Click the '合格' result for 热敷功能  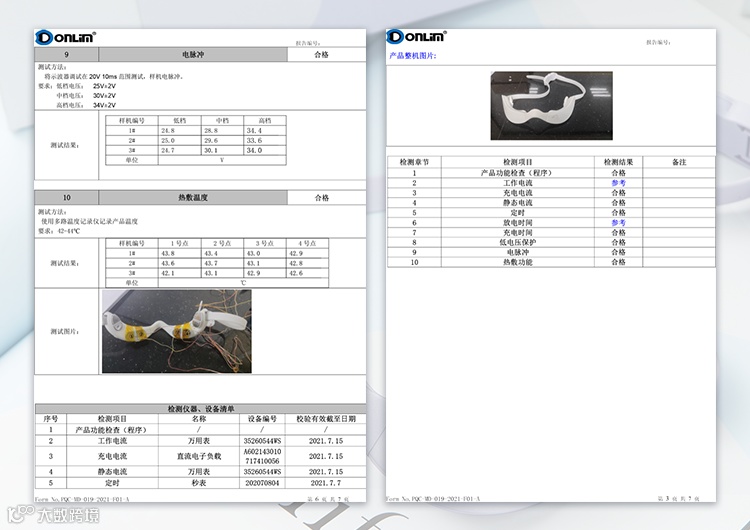[618, 262]
